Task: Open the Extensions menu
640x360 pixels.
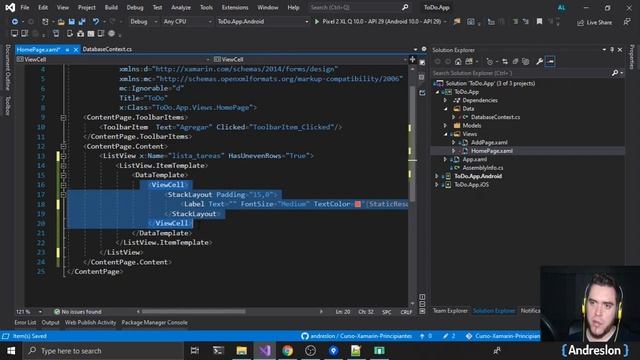Action: [235, 7]
